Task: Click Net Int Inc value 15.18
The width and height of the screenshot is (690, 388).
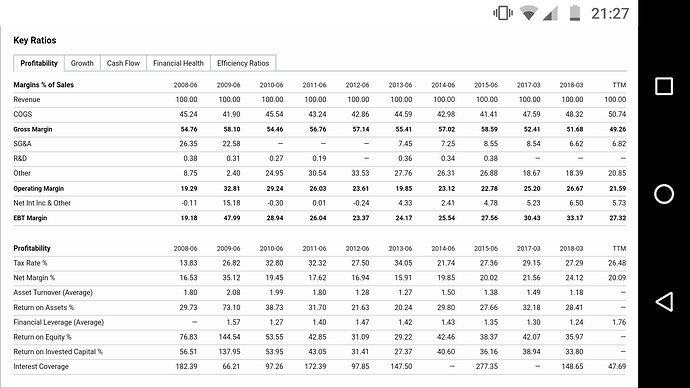Action: coord(231,203)
